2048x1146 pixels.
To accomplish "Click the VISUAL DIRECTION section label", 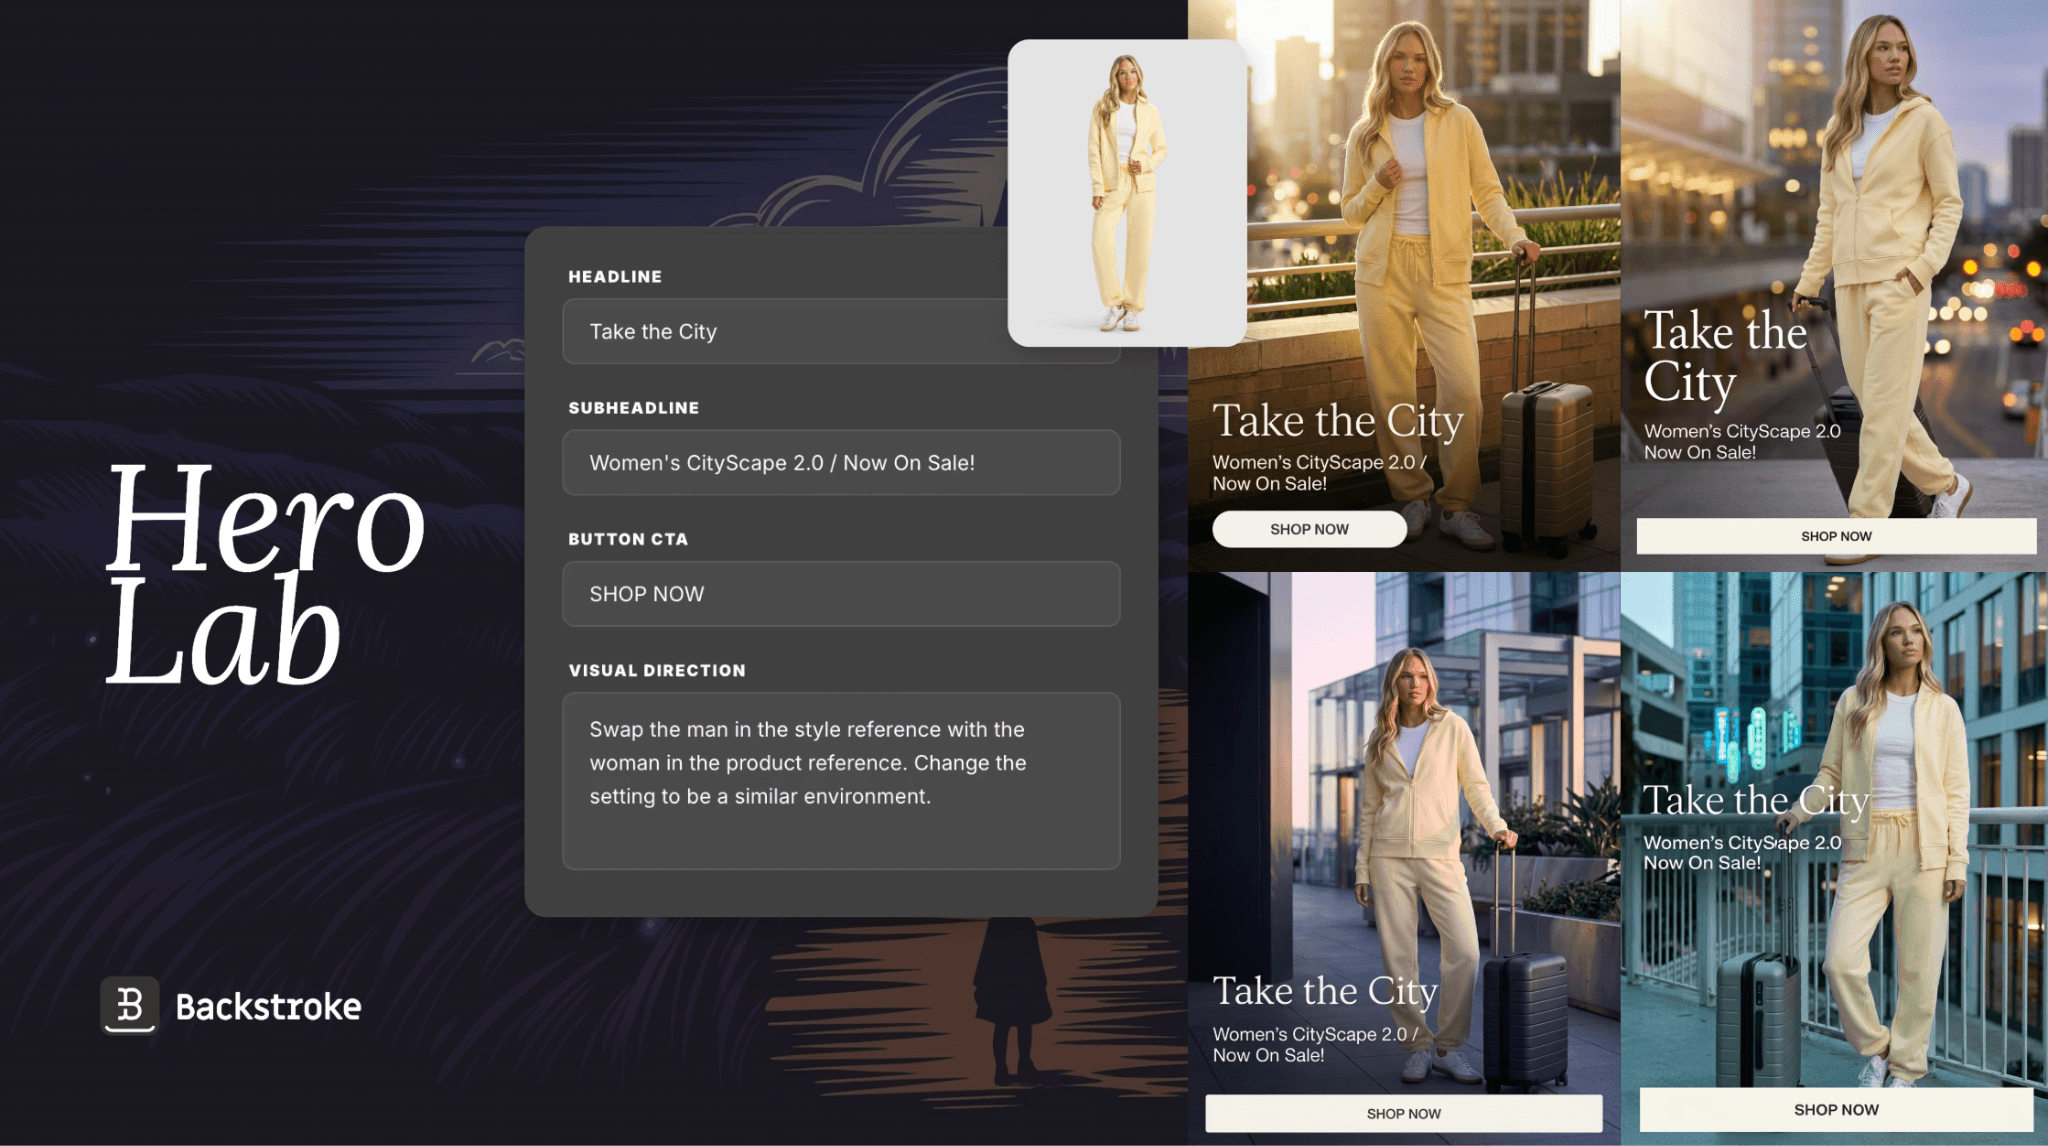I will click(x=657, y=671).
